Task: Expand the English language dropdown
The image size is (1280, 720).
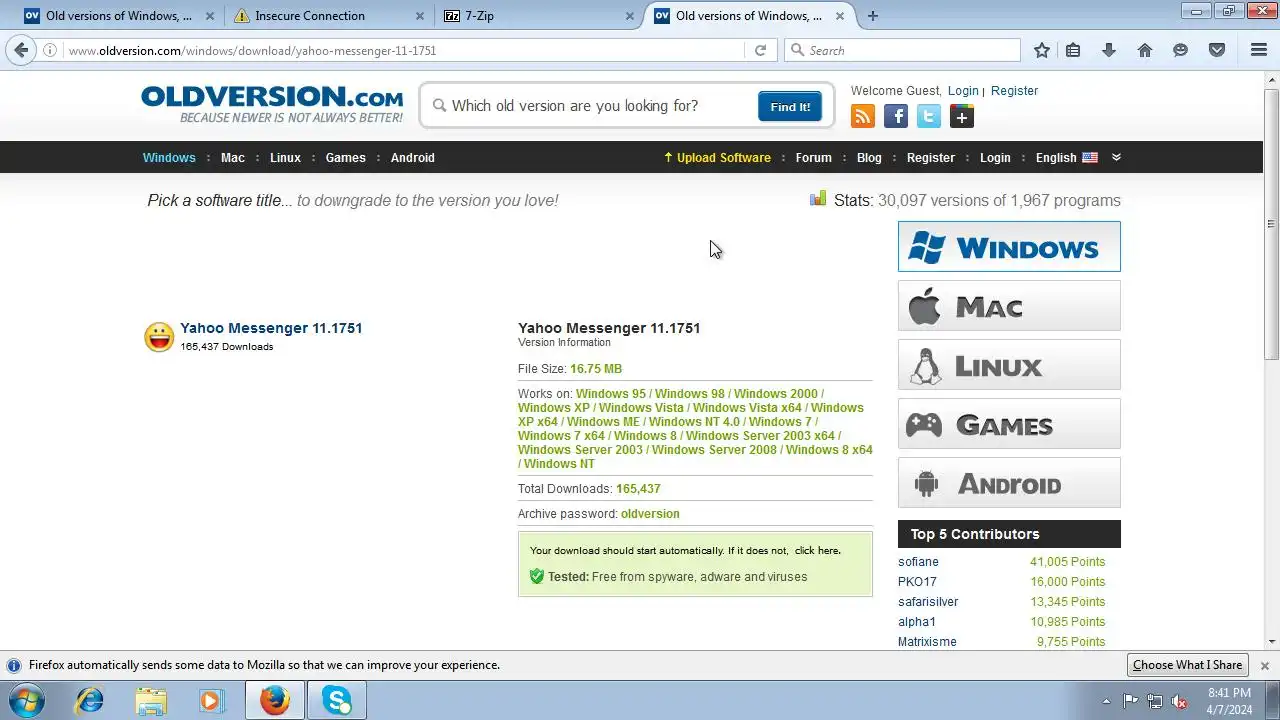Action: pos(1066,158)
